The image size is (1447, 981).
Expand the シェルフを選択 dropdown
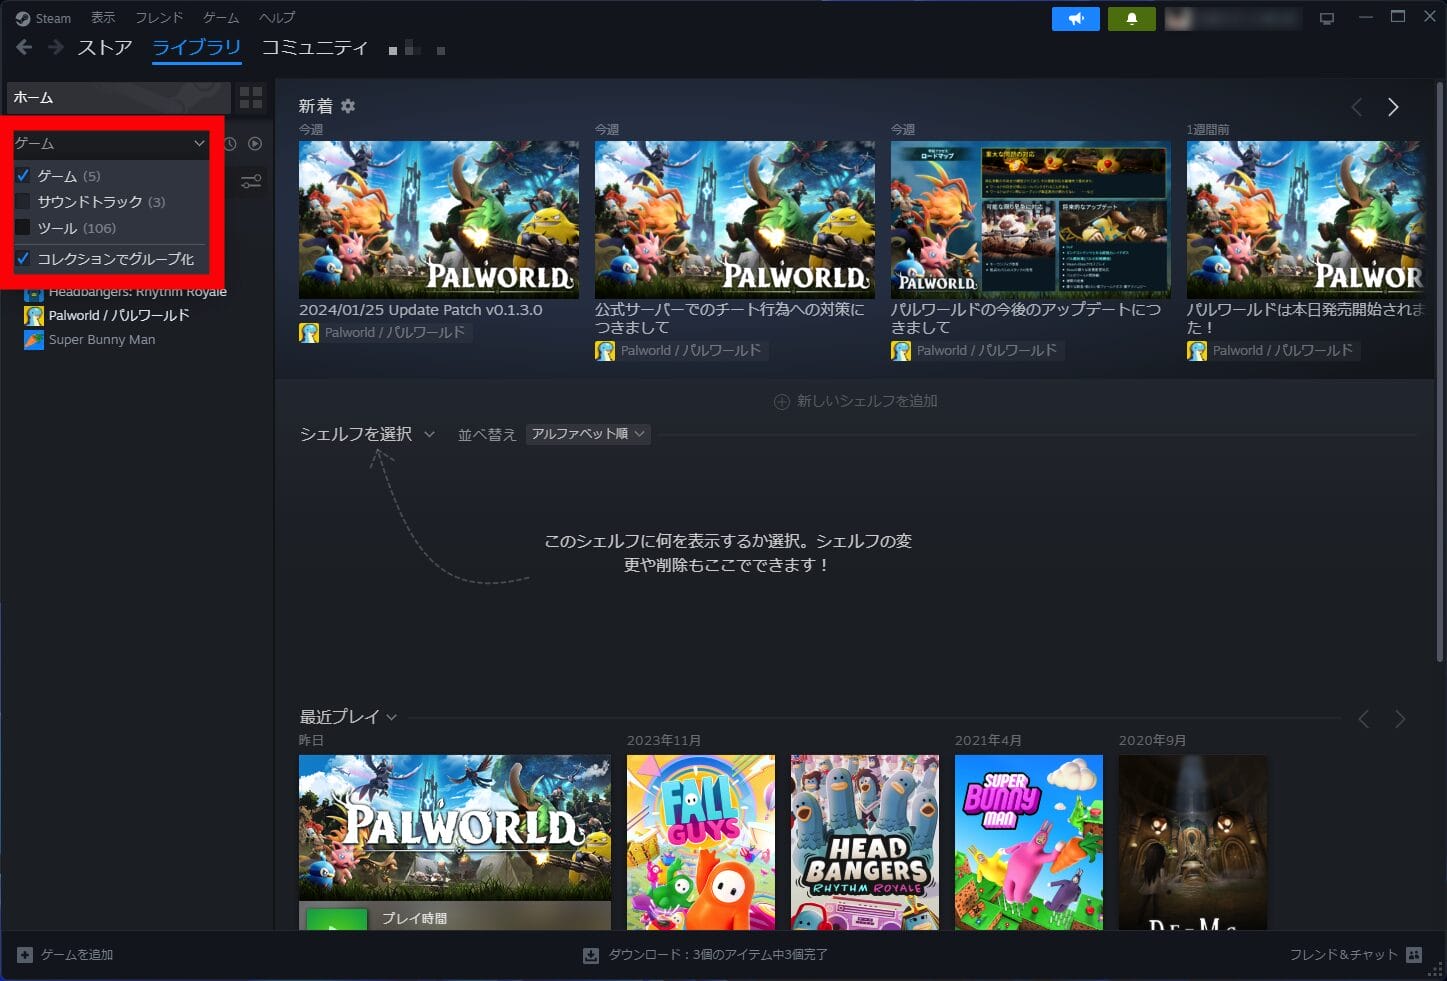click(367, 434)
